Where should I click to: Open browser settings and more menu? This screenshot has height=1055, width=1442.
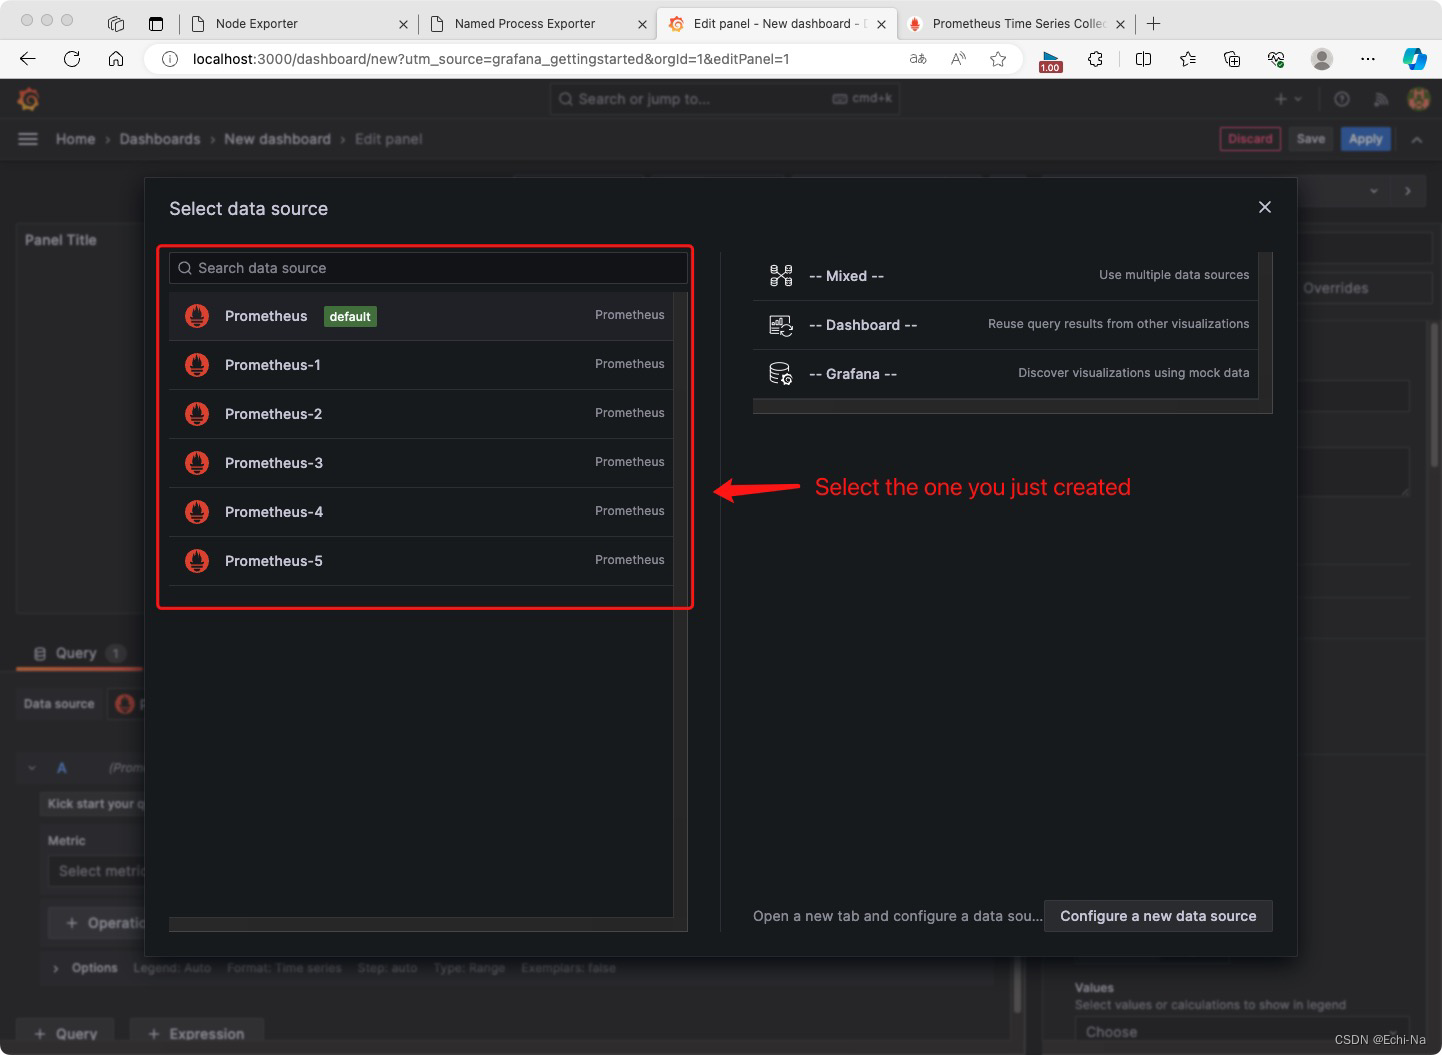click(x=1368, y=59)
